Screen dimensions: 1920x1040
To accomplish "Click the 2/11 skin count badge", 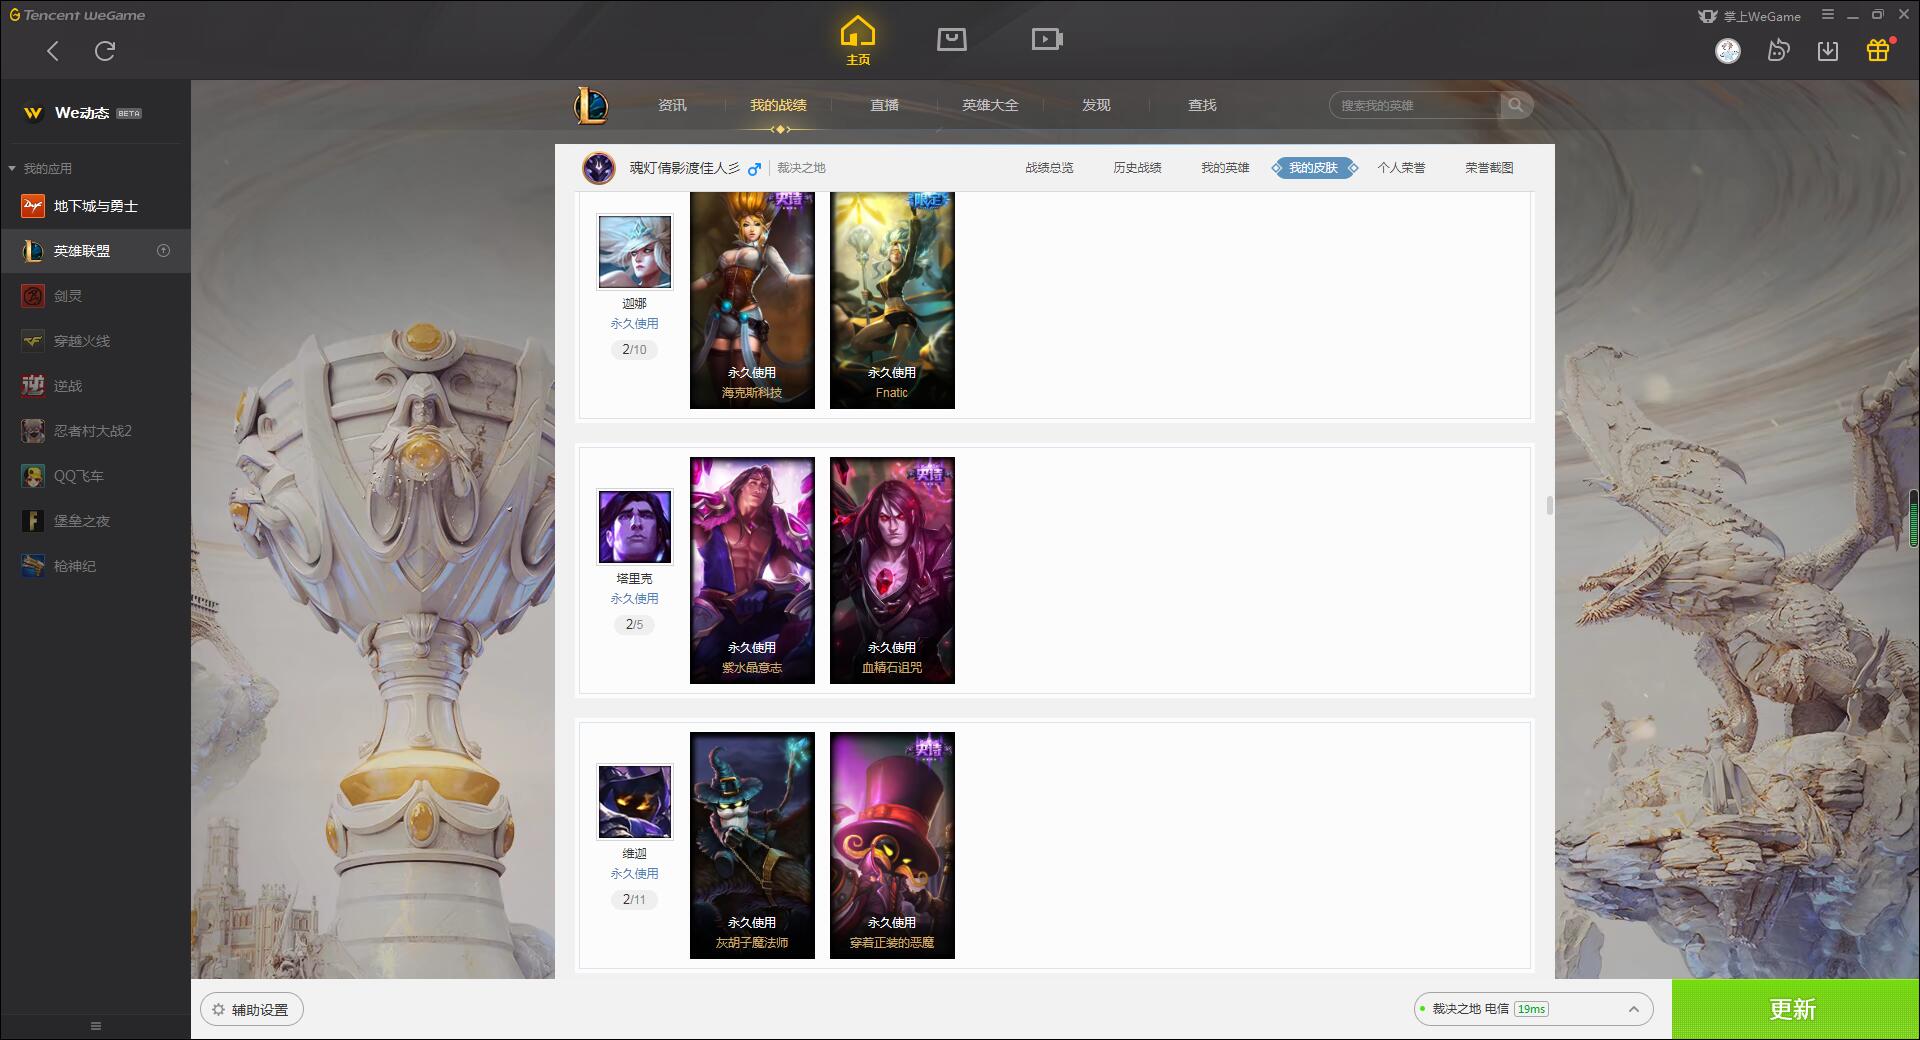I will (635, 899).
